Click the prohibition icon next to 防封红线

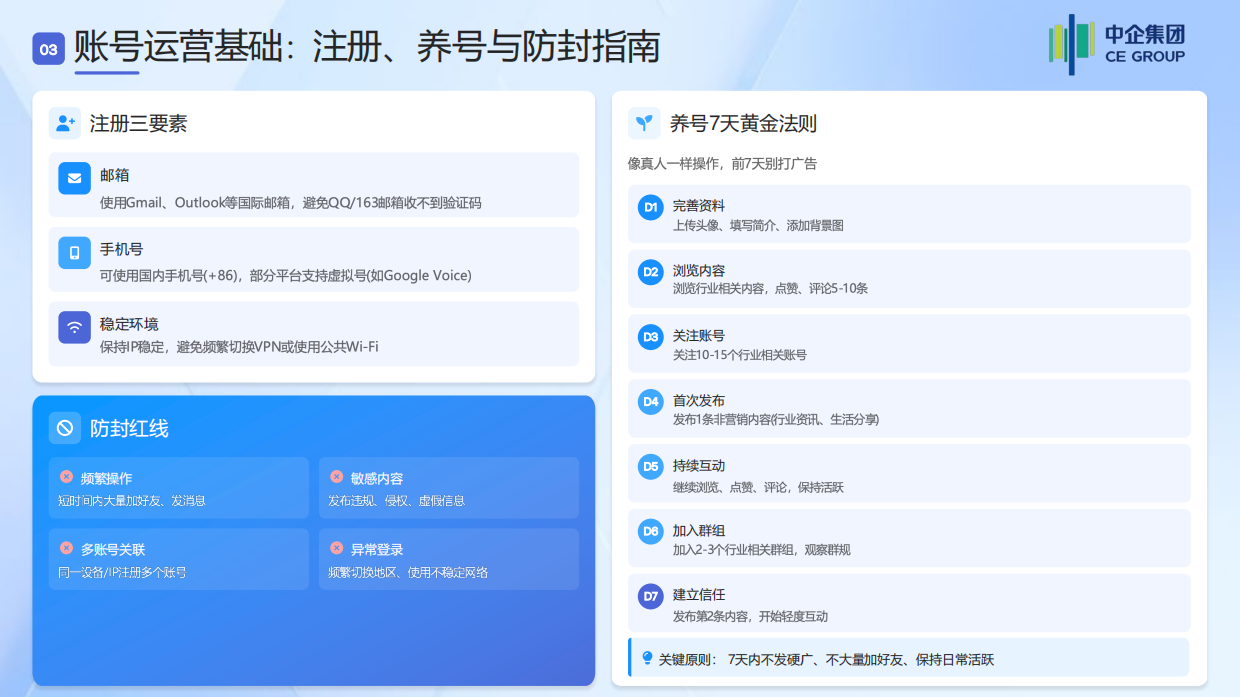[67, 428]
